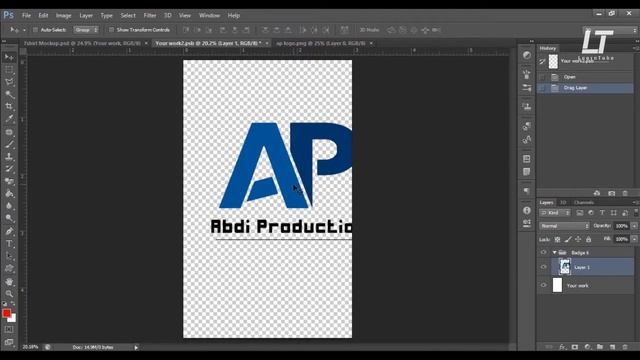This screenshot has width=640, height=360.
Task: Open the History panel flyout menu
Action: (635, 48)
